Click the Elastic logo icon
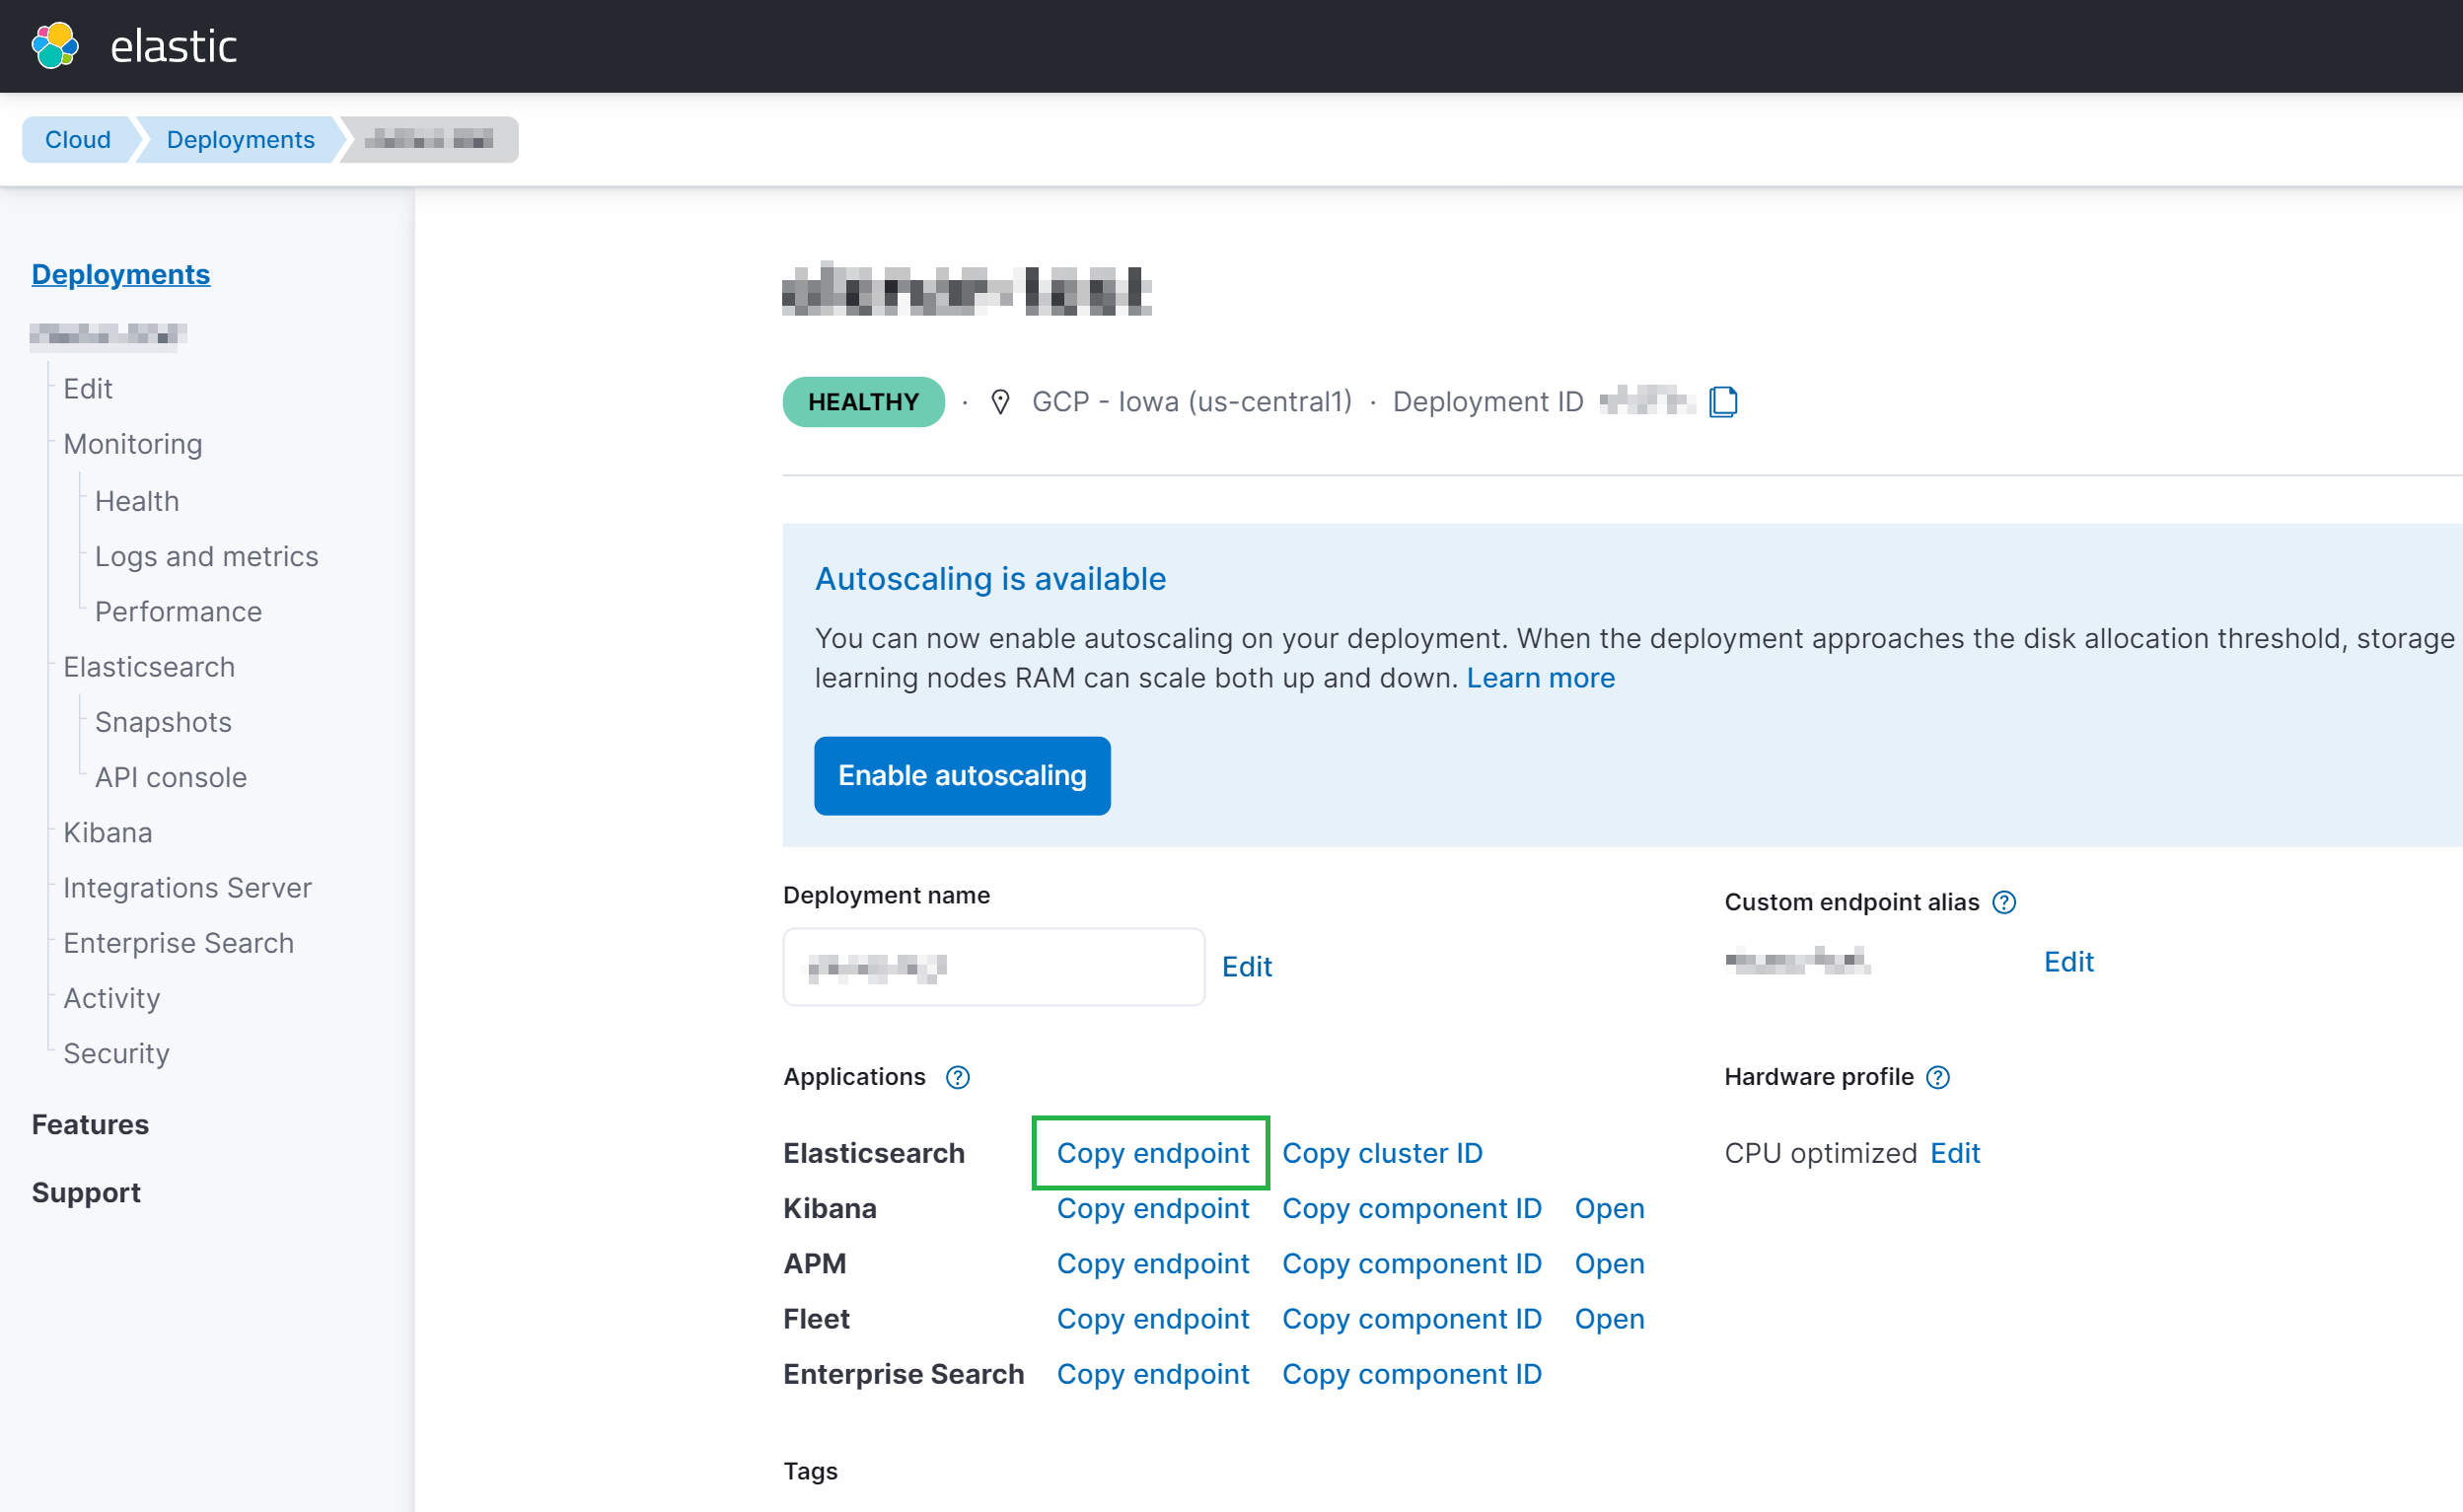 (x=55, y=46)
